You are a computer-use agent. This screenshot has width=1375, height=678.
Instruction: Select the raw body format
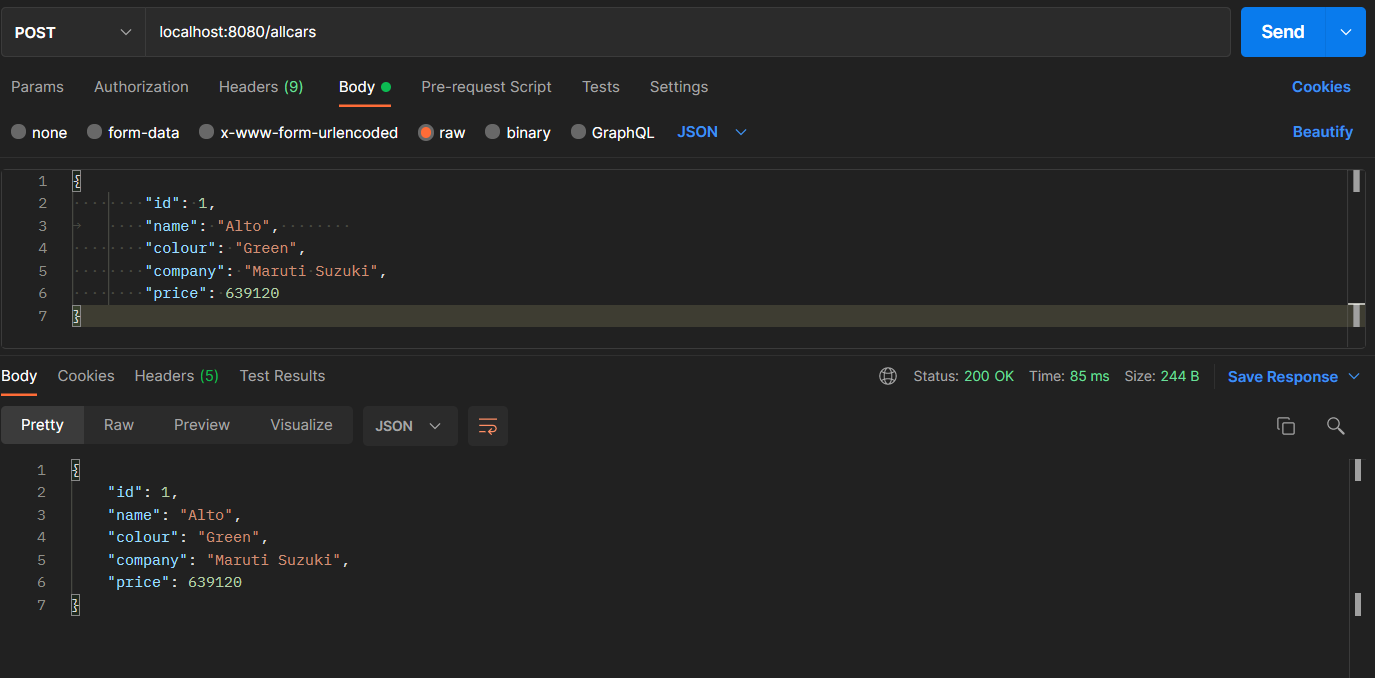(429, 131)
